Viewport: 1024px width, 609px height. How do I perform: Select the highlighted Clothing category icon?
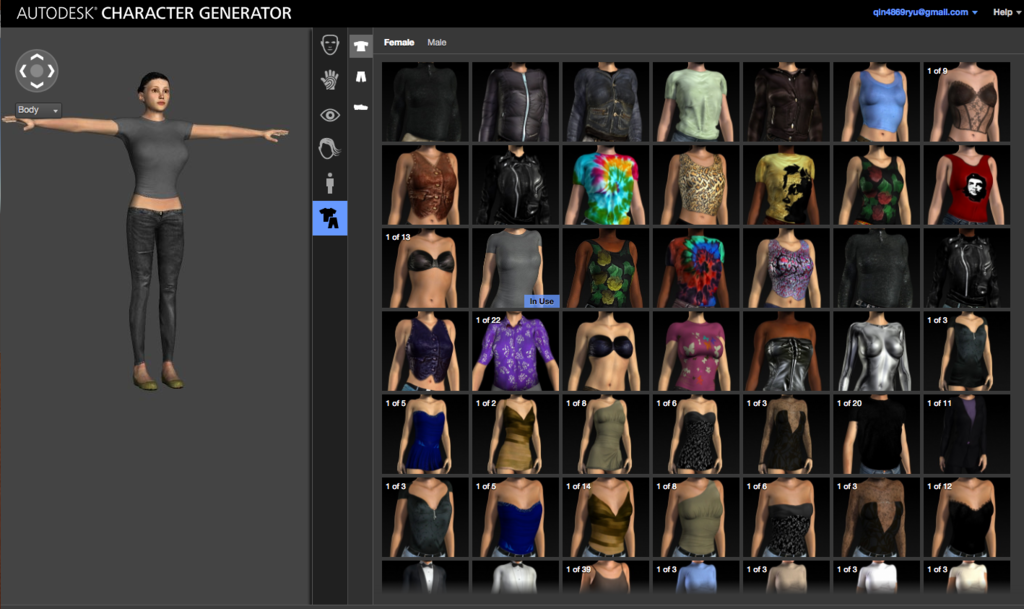[330, 218]
